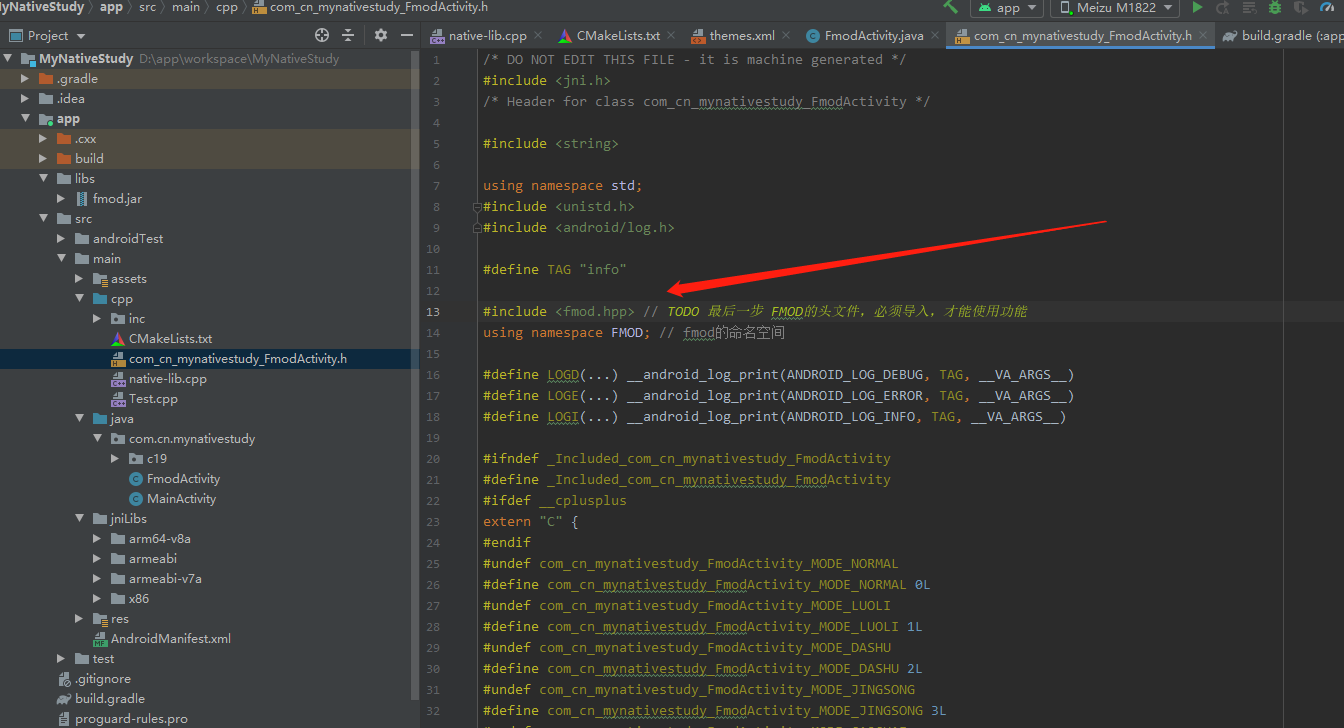Place cursor on 'extern "C" {' text
1344x728 pixels.
coord(531,522)
